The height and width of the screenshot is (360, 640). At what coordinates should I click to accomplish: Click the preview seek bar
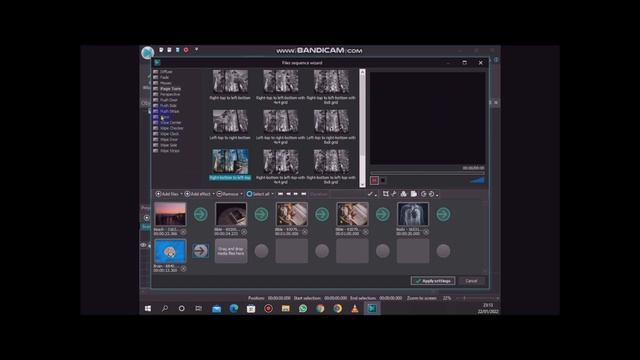pyautogui.click(x=427, y=173)
